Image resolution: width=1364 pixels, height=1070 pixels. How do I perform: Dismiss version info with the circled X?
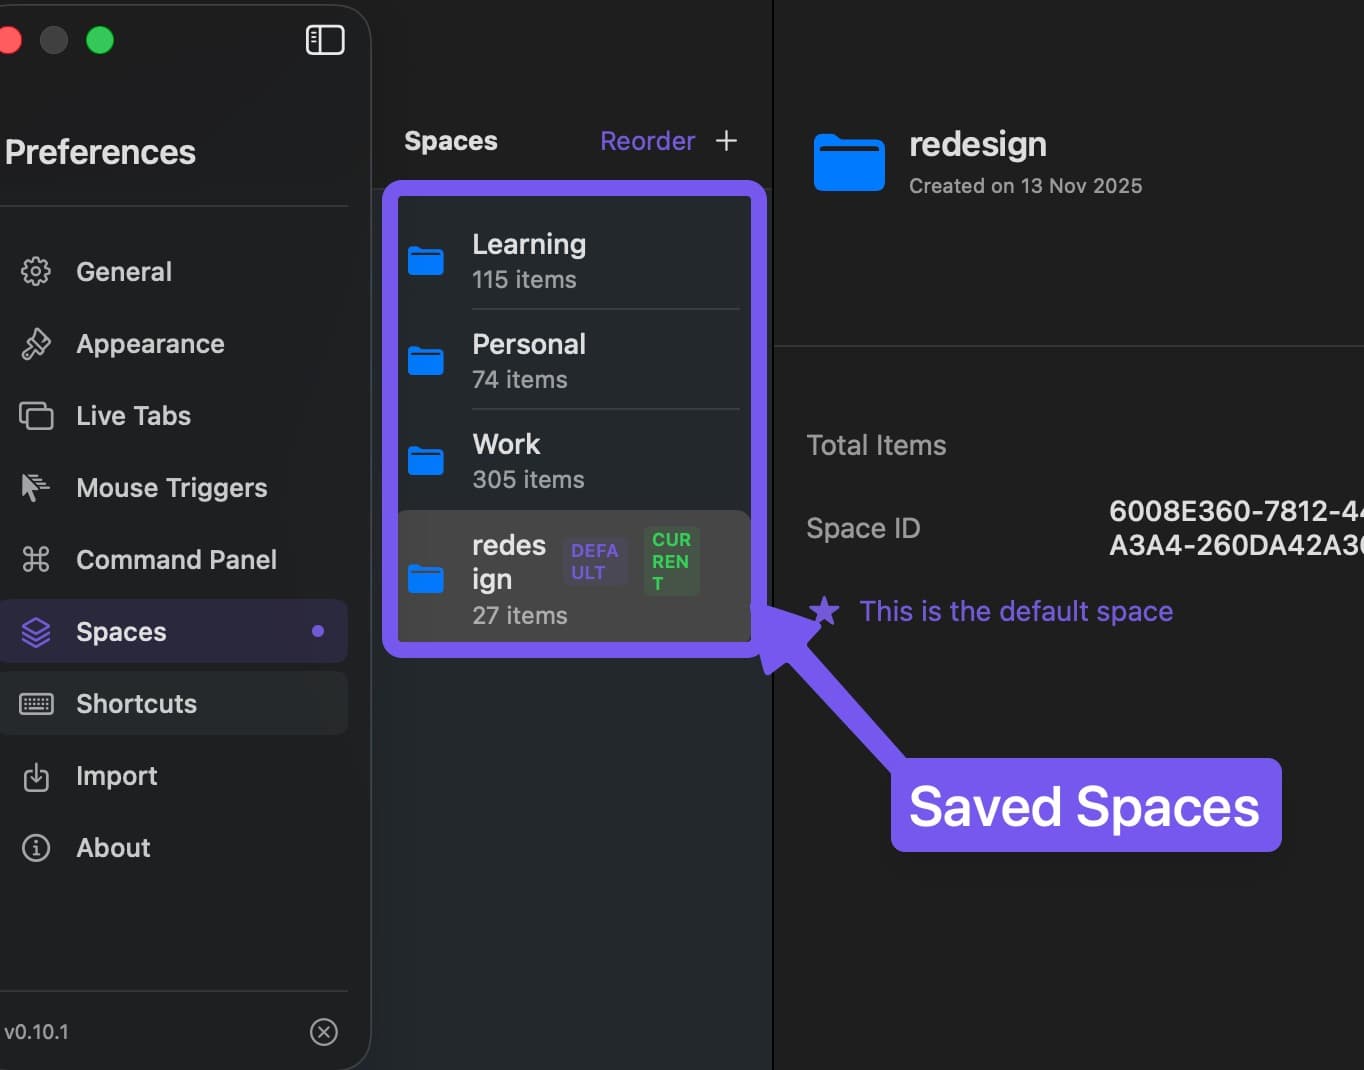pyautogui.click(x=323, y=1032)
